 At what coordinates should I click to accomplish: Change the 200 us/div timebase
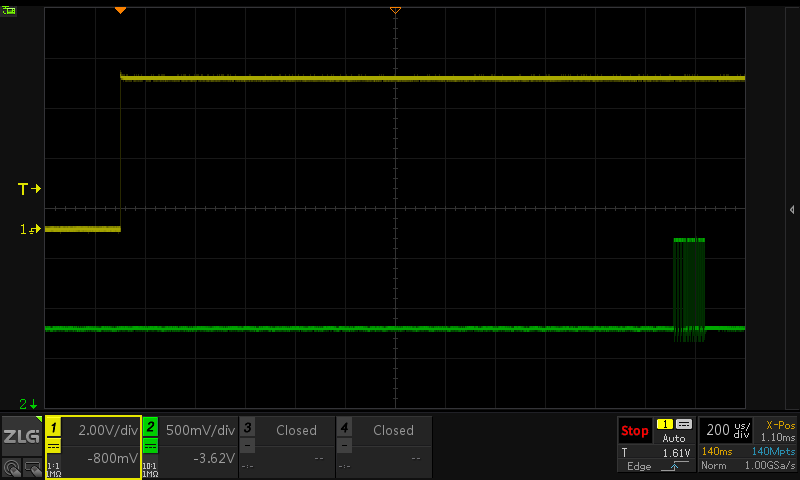pos(728,430)
